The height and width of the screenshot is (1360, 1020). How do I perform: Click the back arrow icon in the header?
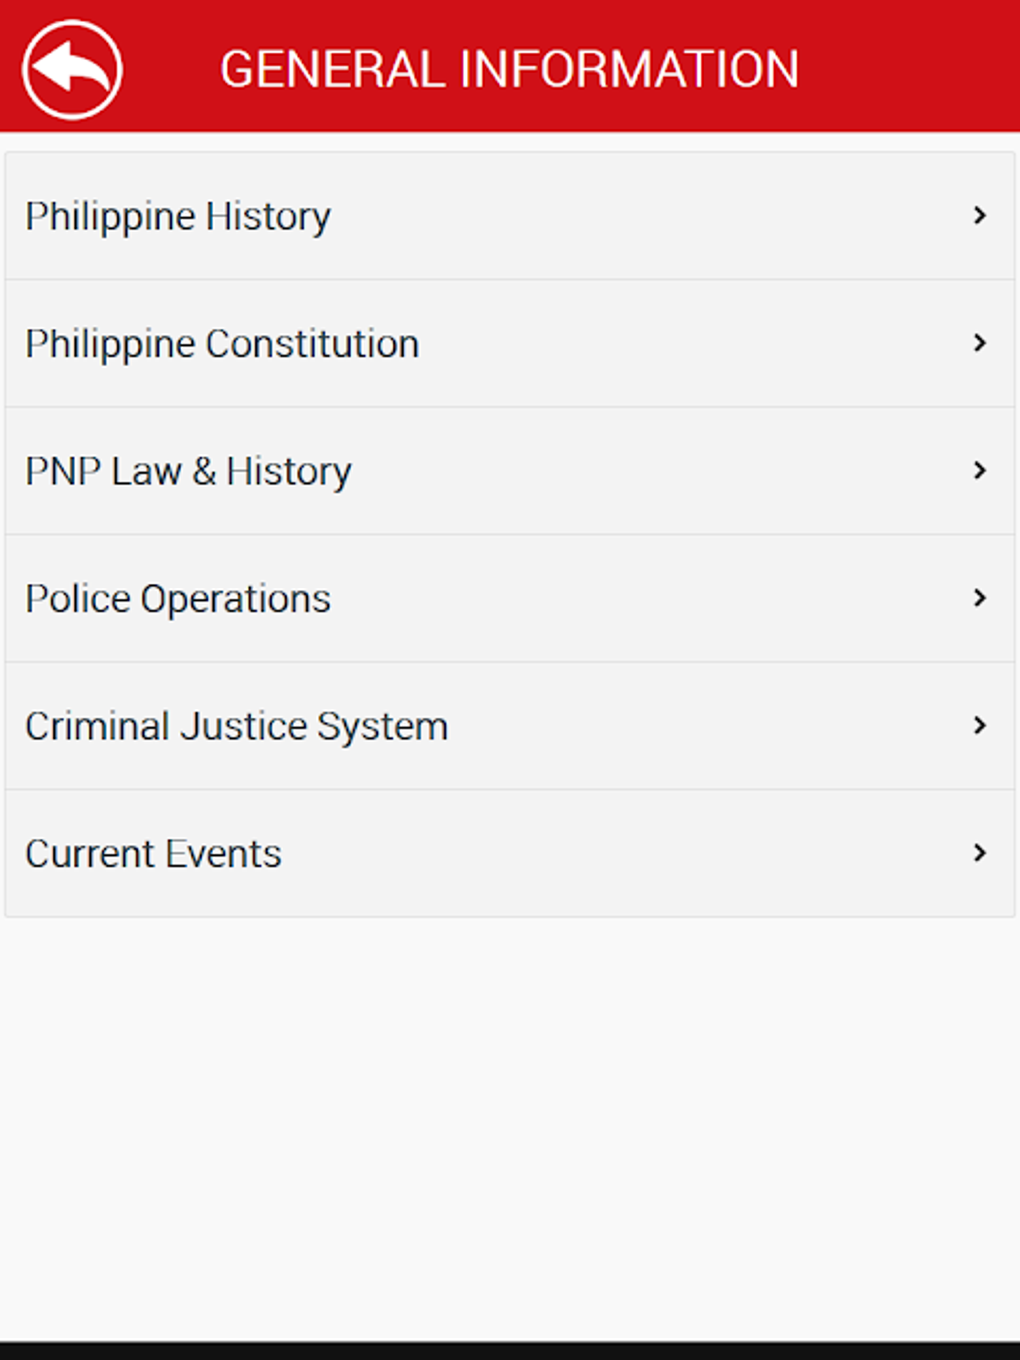click(x=71, y=67)
